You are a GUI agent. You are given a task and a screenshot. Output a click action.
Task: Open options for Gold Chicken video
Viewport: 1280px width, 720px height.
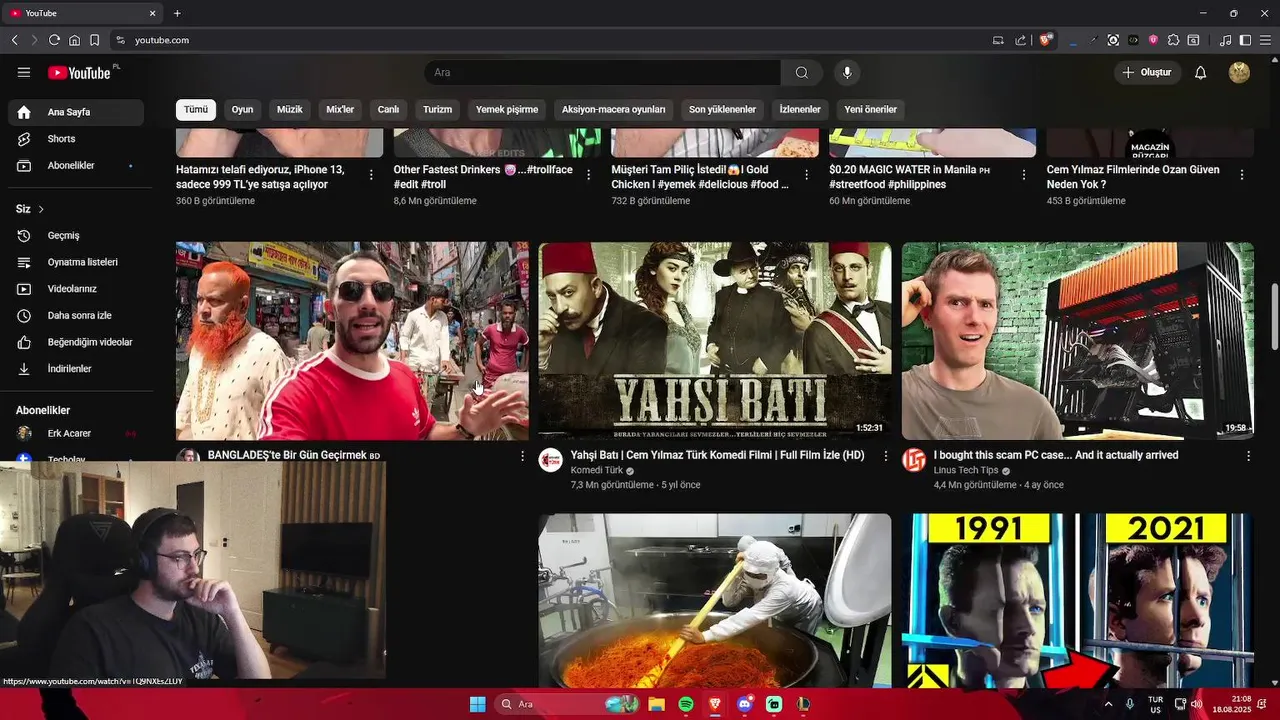(x=806, y=175)
